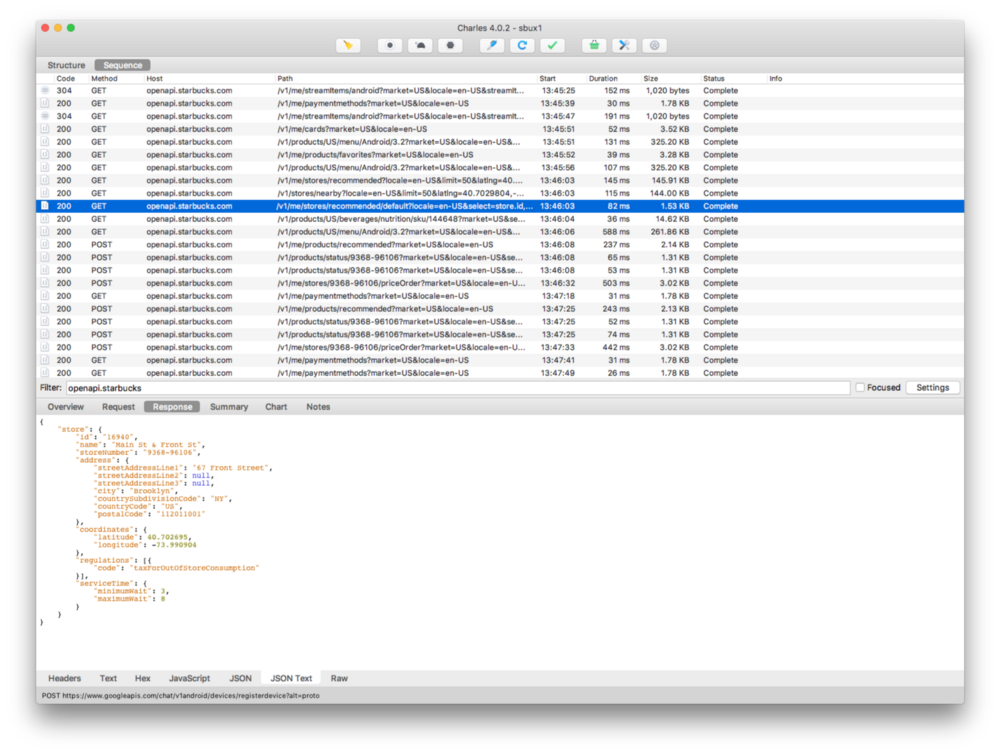Show the Chart tab
The height and width of the screenshot is (755, 1000).
pos(276,407)
